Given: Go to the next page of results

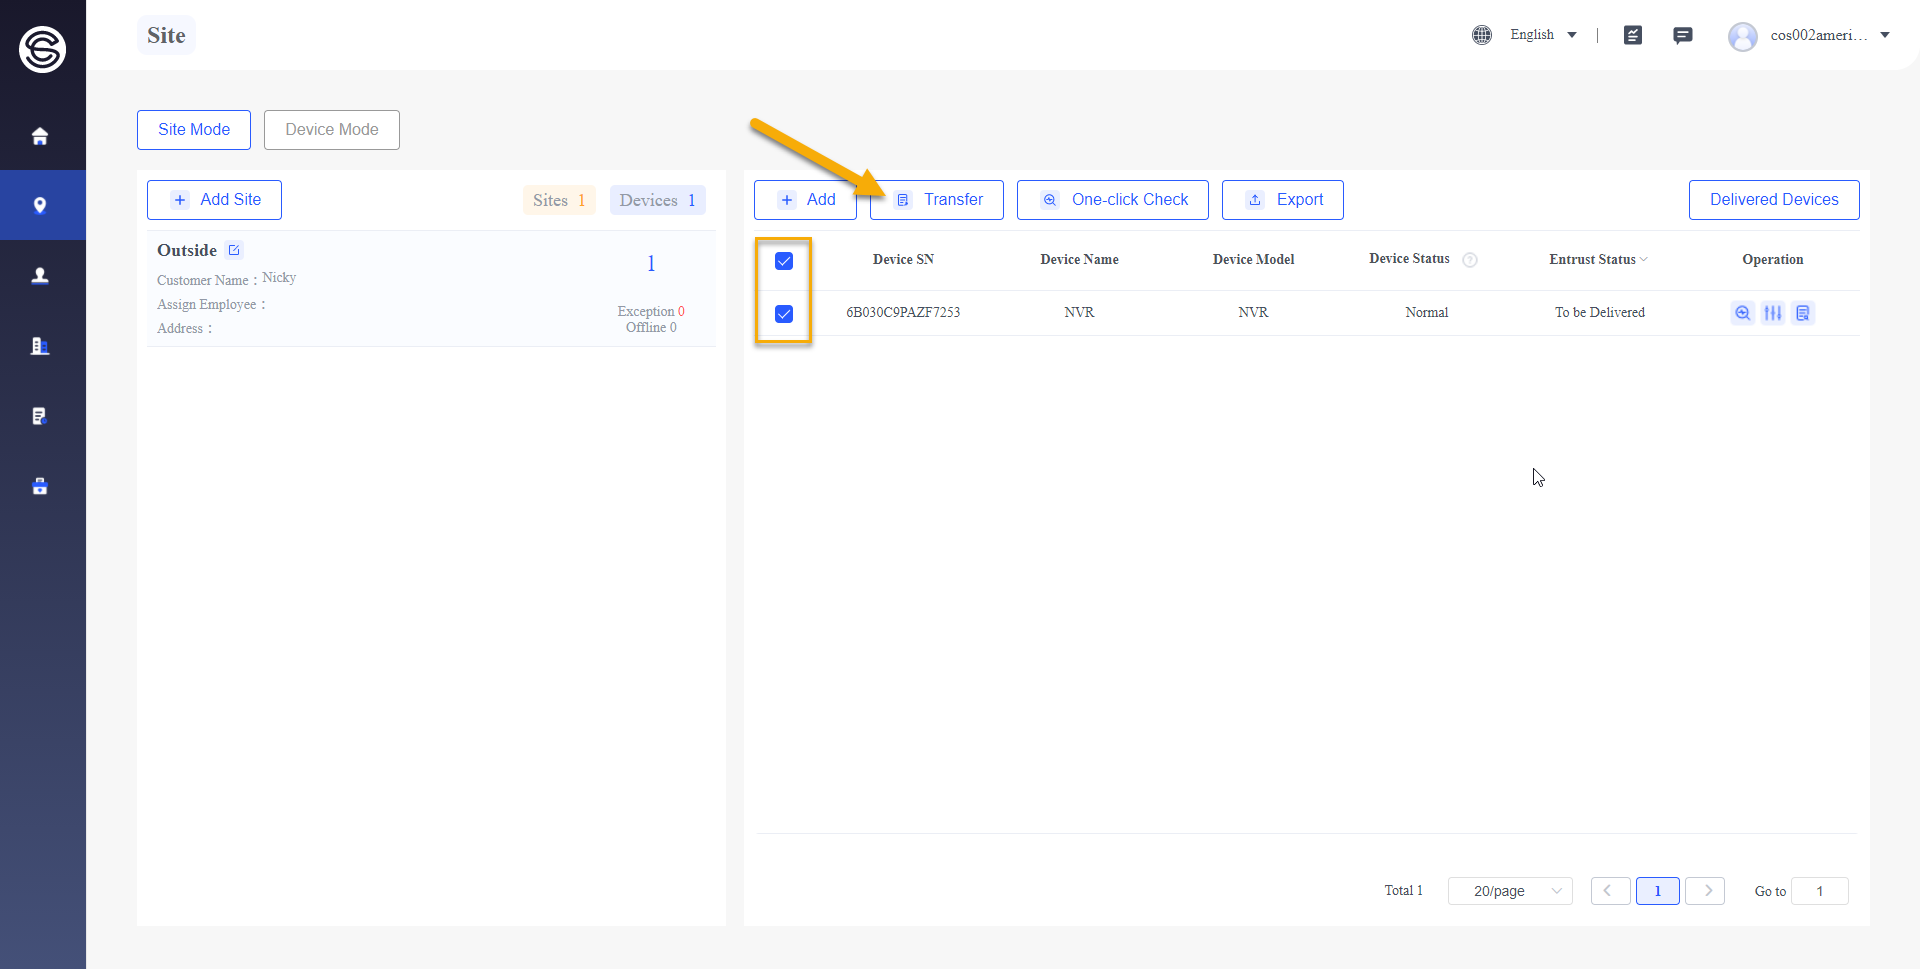Looking at the screenshot, I should (1705, 891).
